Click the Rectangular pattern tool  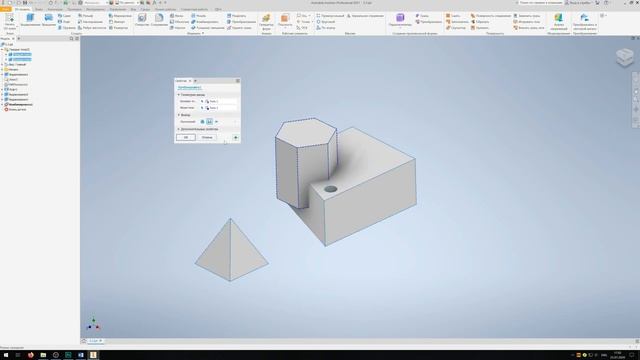(x=330, y=16)
